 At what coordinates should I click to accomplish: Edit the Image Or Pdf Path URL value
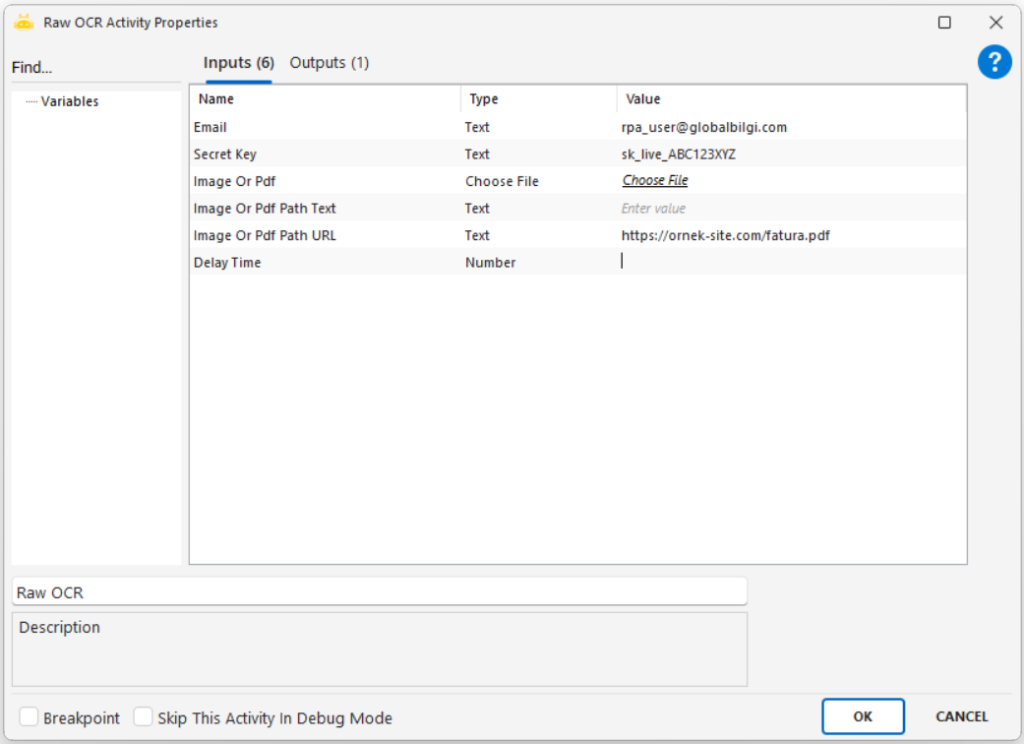click(x=790, y=235)
